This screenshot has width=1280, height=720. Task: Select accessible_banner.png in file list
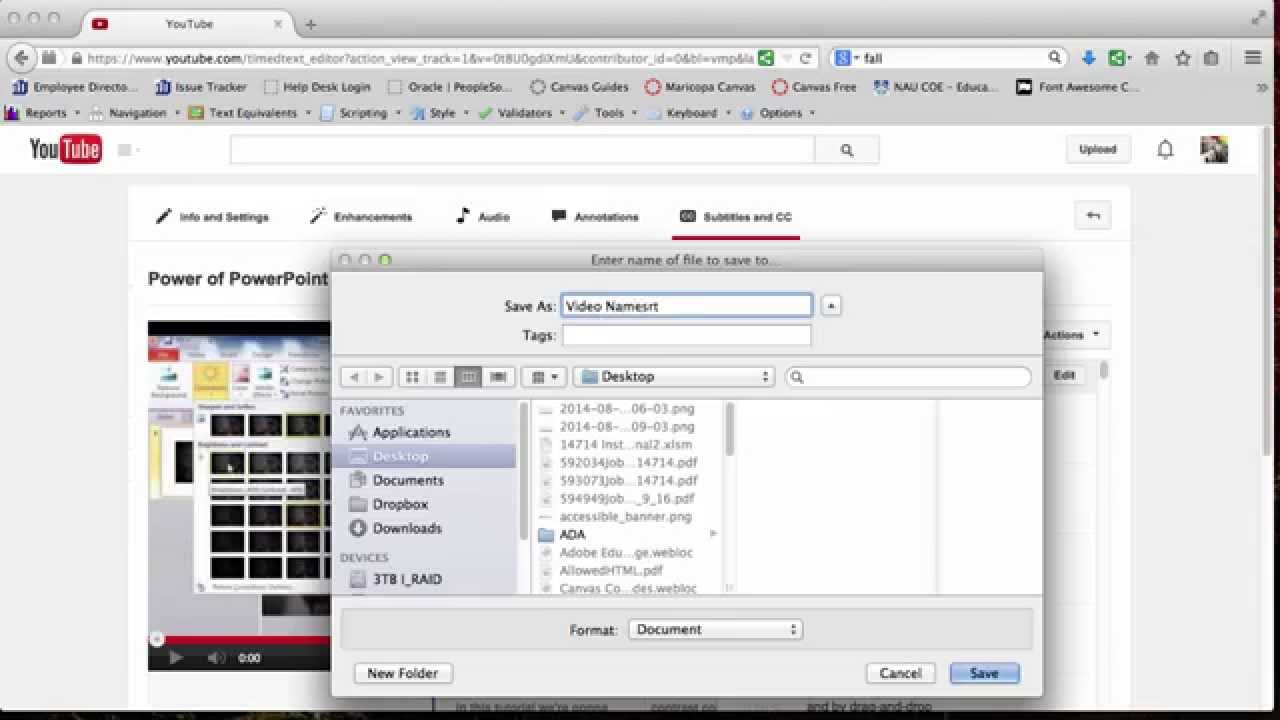(626, 516)
